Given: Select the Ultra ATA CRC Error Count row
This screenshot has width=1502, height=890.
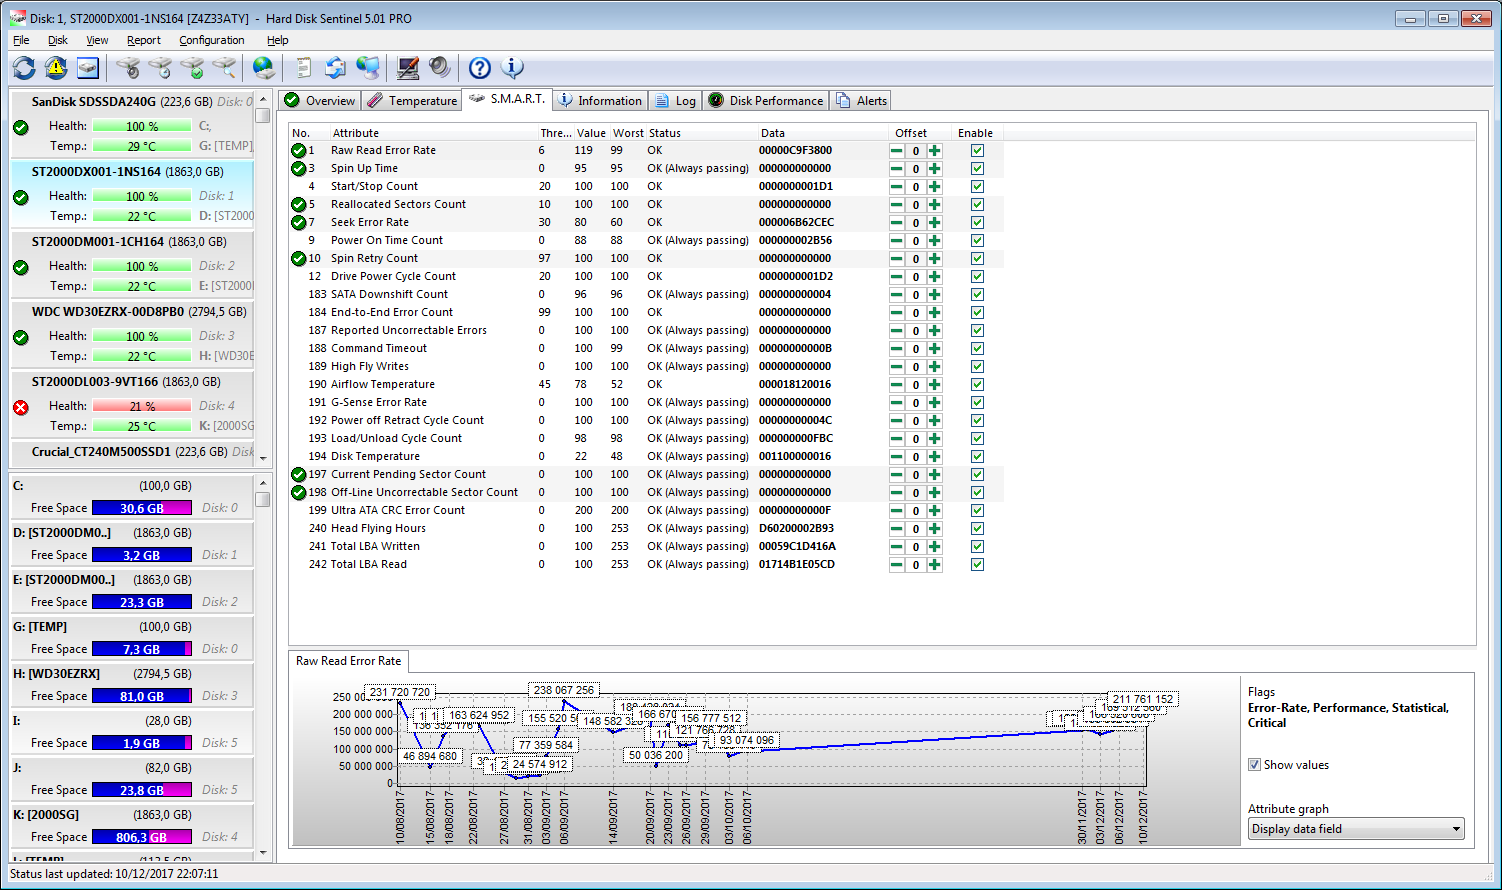Looking at the screenshot, I should (x=646, y=511).
